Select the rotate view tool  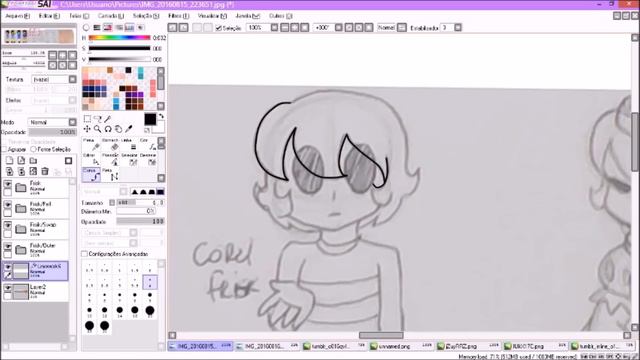108,129
